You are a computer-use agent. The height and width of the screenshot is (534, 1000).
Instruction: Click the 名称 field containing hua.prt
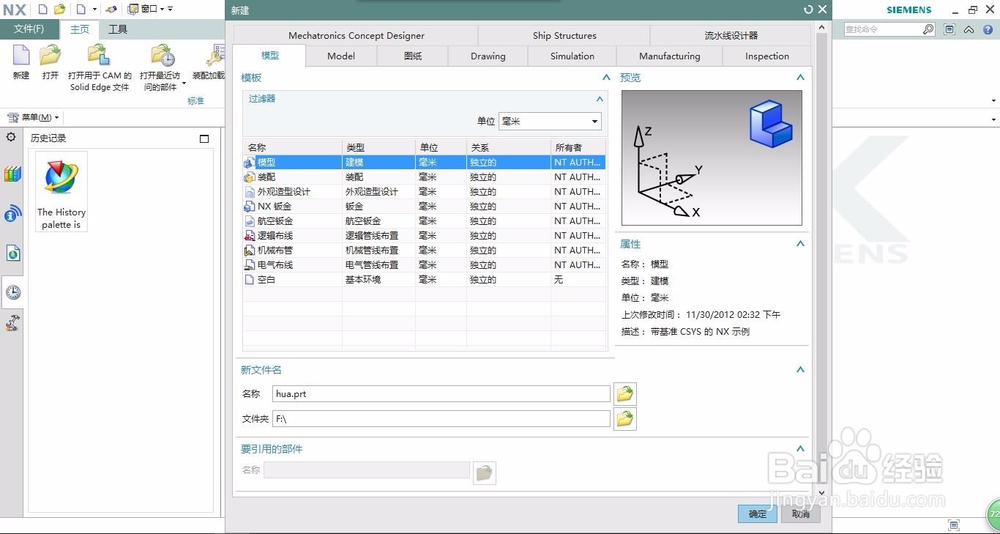[x=441, y=394]
